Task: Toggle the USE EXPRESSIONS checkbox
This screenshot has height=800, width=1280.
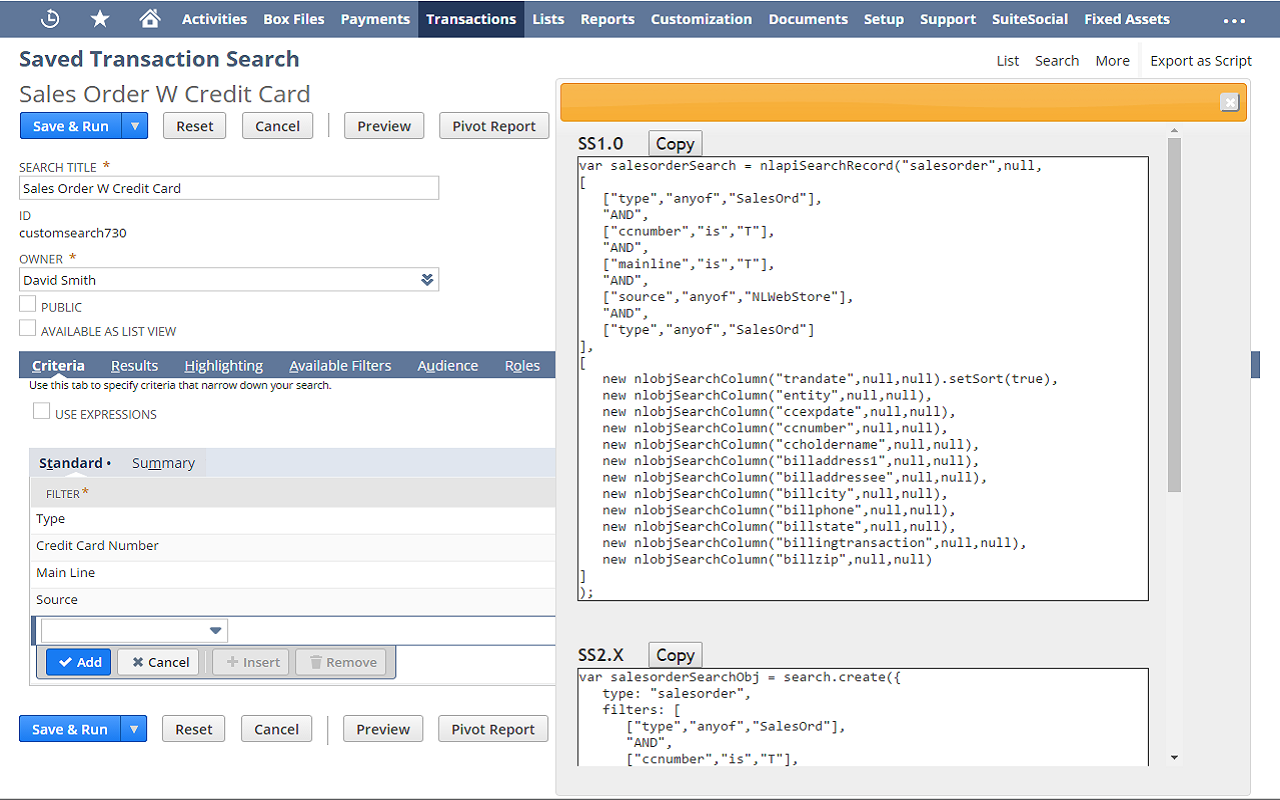Action: tap(40, 413)
